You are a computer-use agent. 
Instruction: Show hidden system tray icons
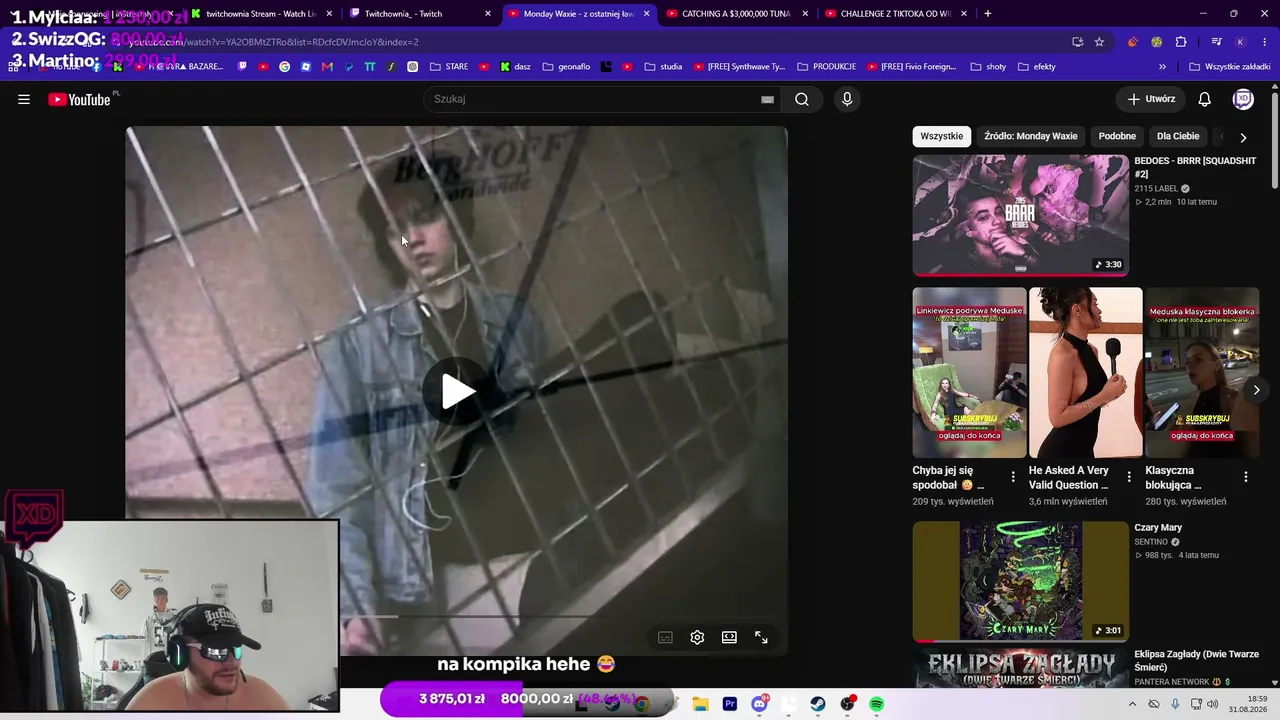pyautogui.click(x=1133, y=704)
